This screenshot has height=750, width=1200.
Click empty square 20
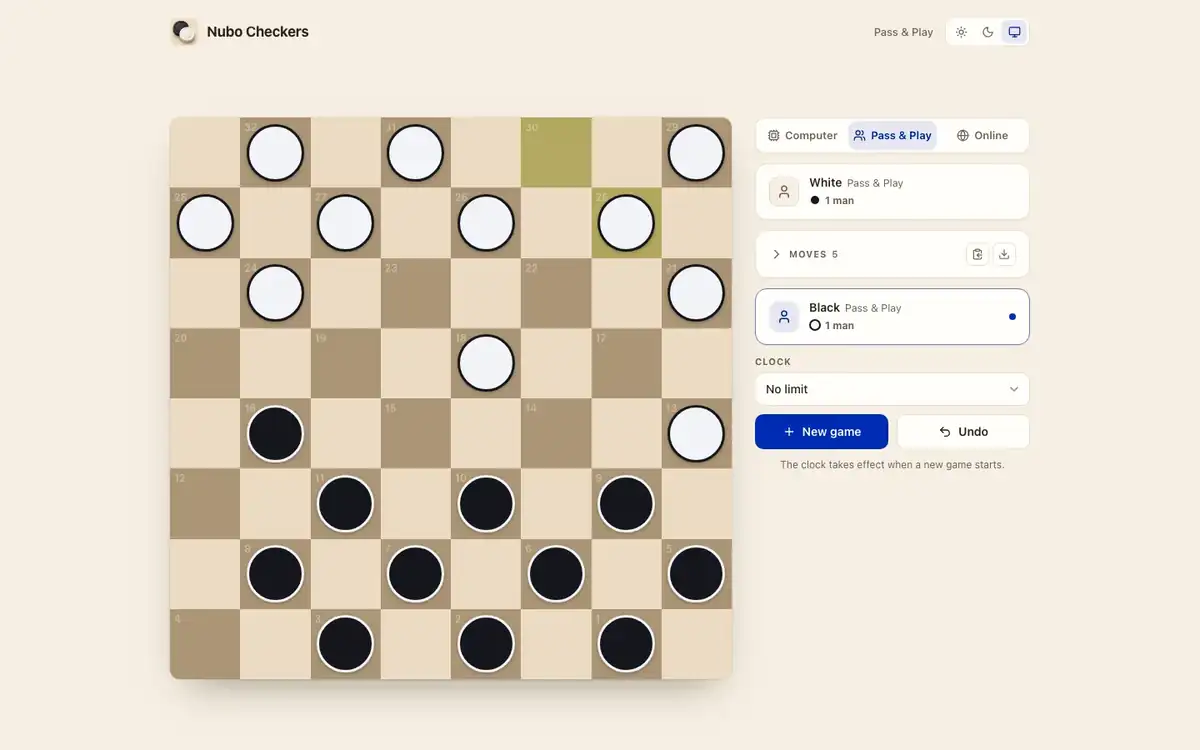coord(205,363)
